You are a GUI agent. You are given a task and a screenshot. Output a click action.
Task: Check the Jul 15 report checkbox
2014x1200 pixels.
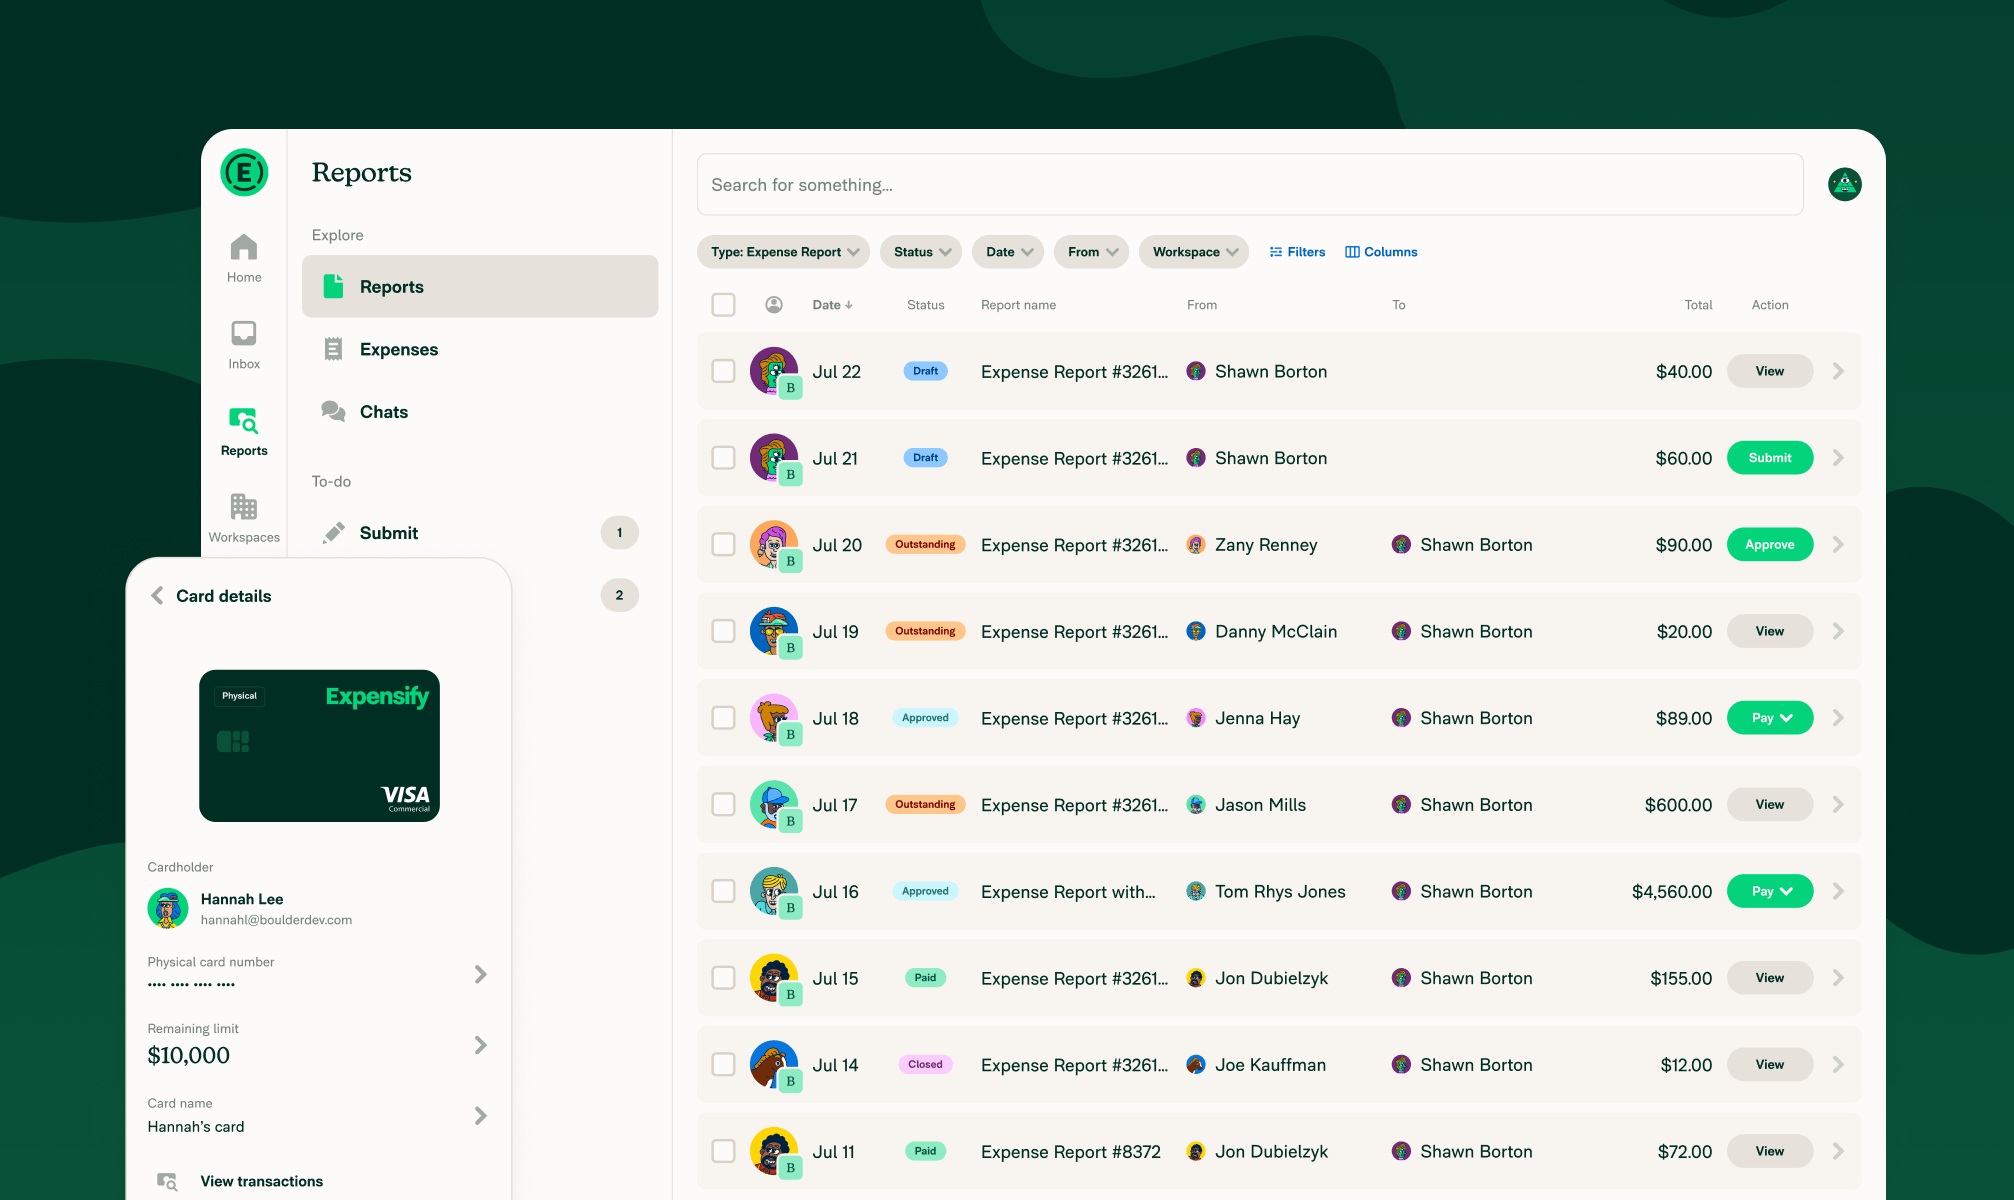click(723, 978)
